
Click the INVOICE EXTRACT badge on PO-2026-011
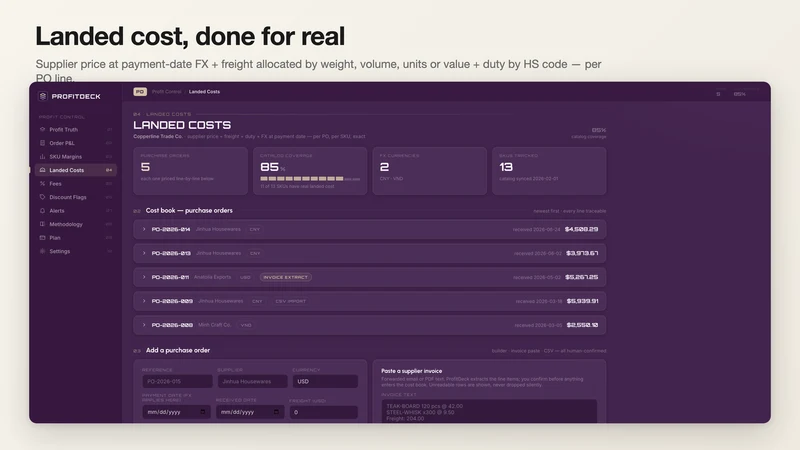click(286, 277)
